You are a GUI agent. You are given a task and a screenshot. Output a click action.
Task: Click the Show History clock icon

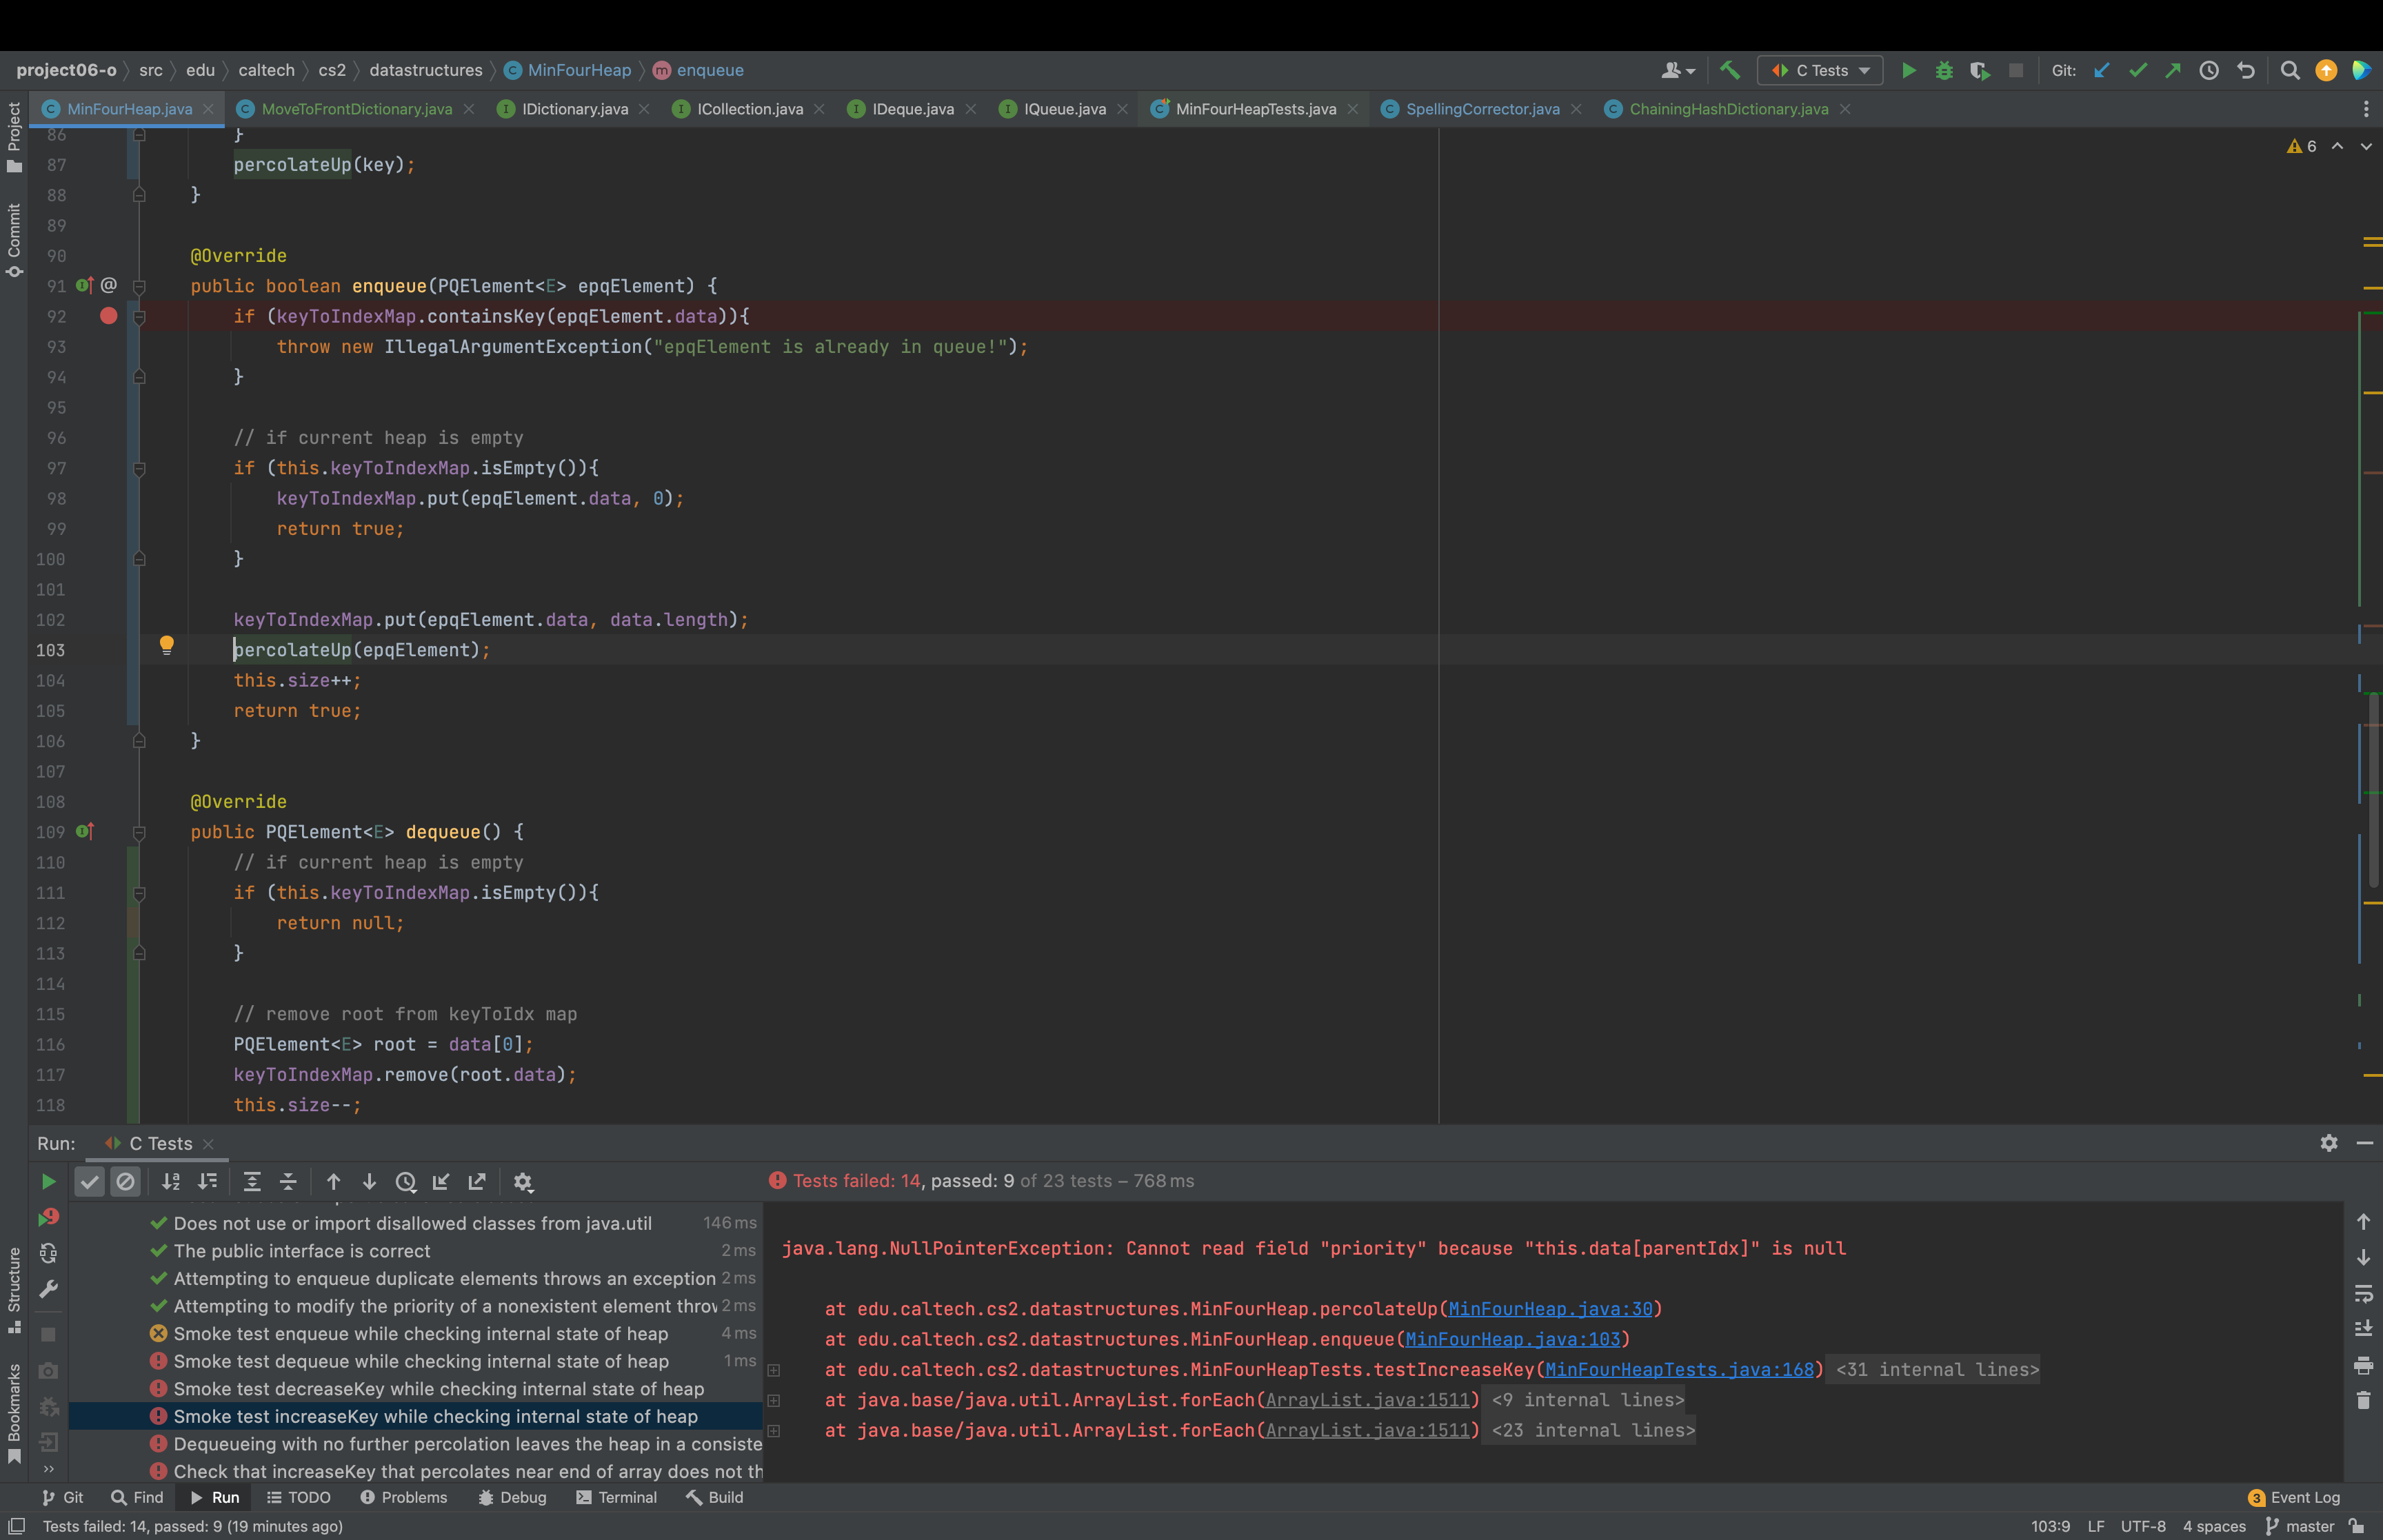click(2209, 70)
